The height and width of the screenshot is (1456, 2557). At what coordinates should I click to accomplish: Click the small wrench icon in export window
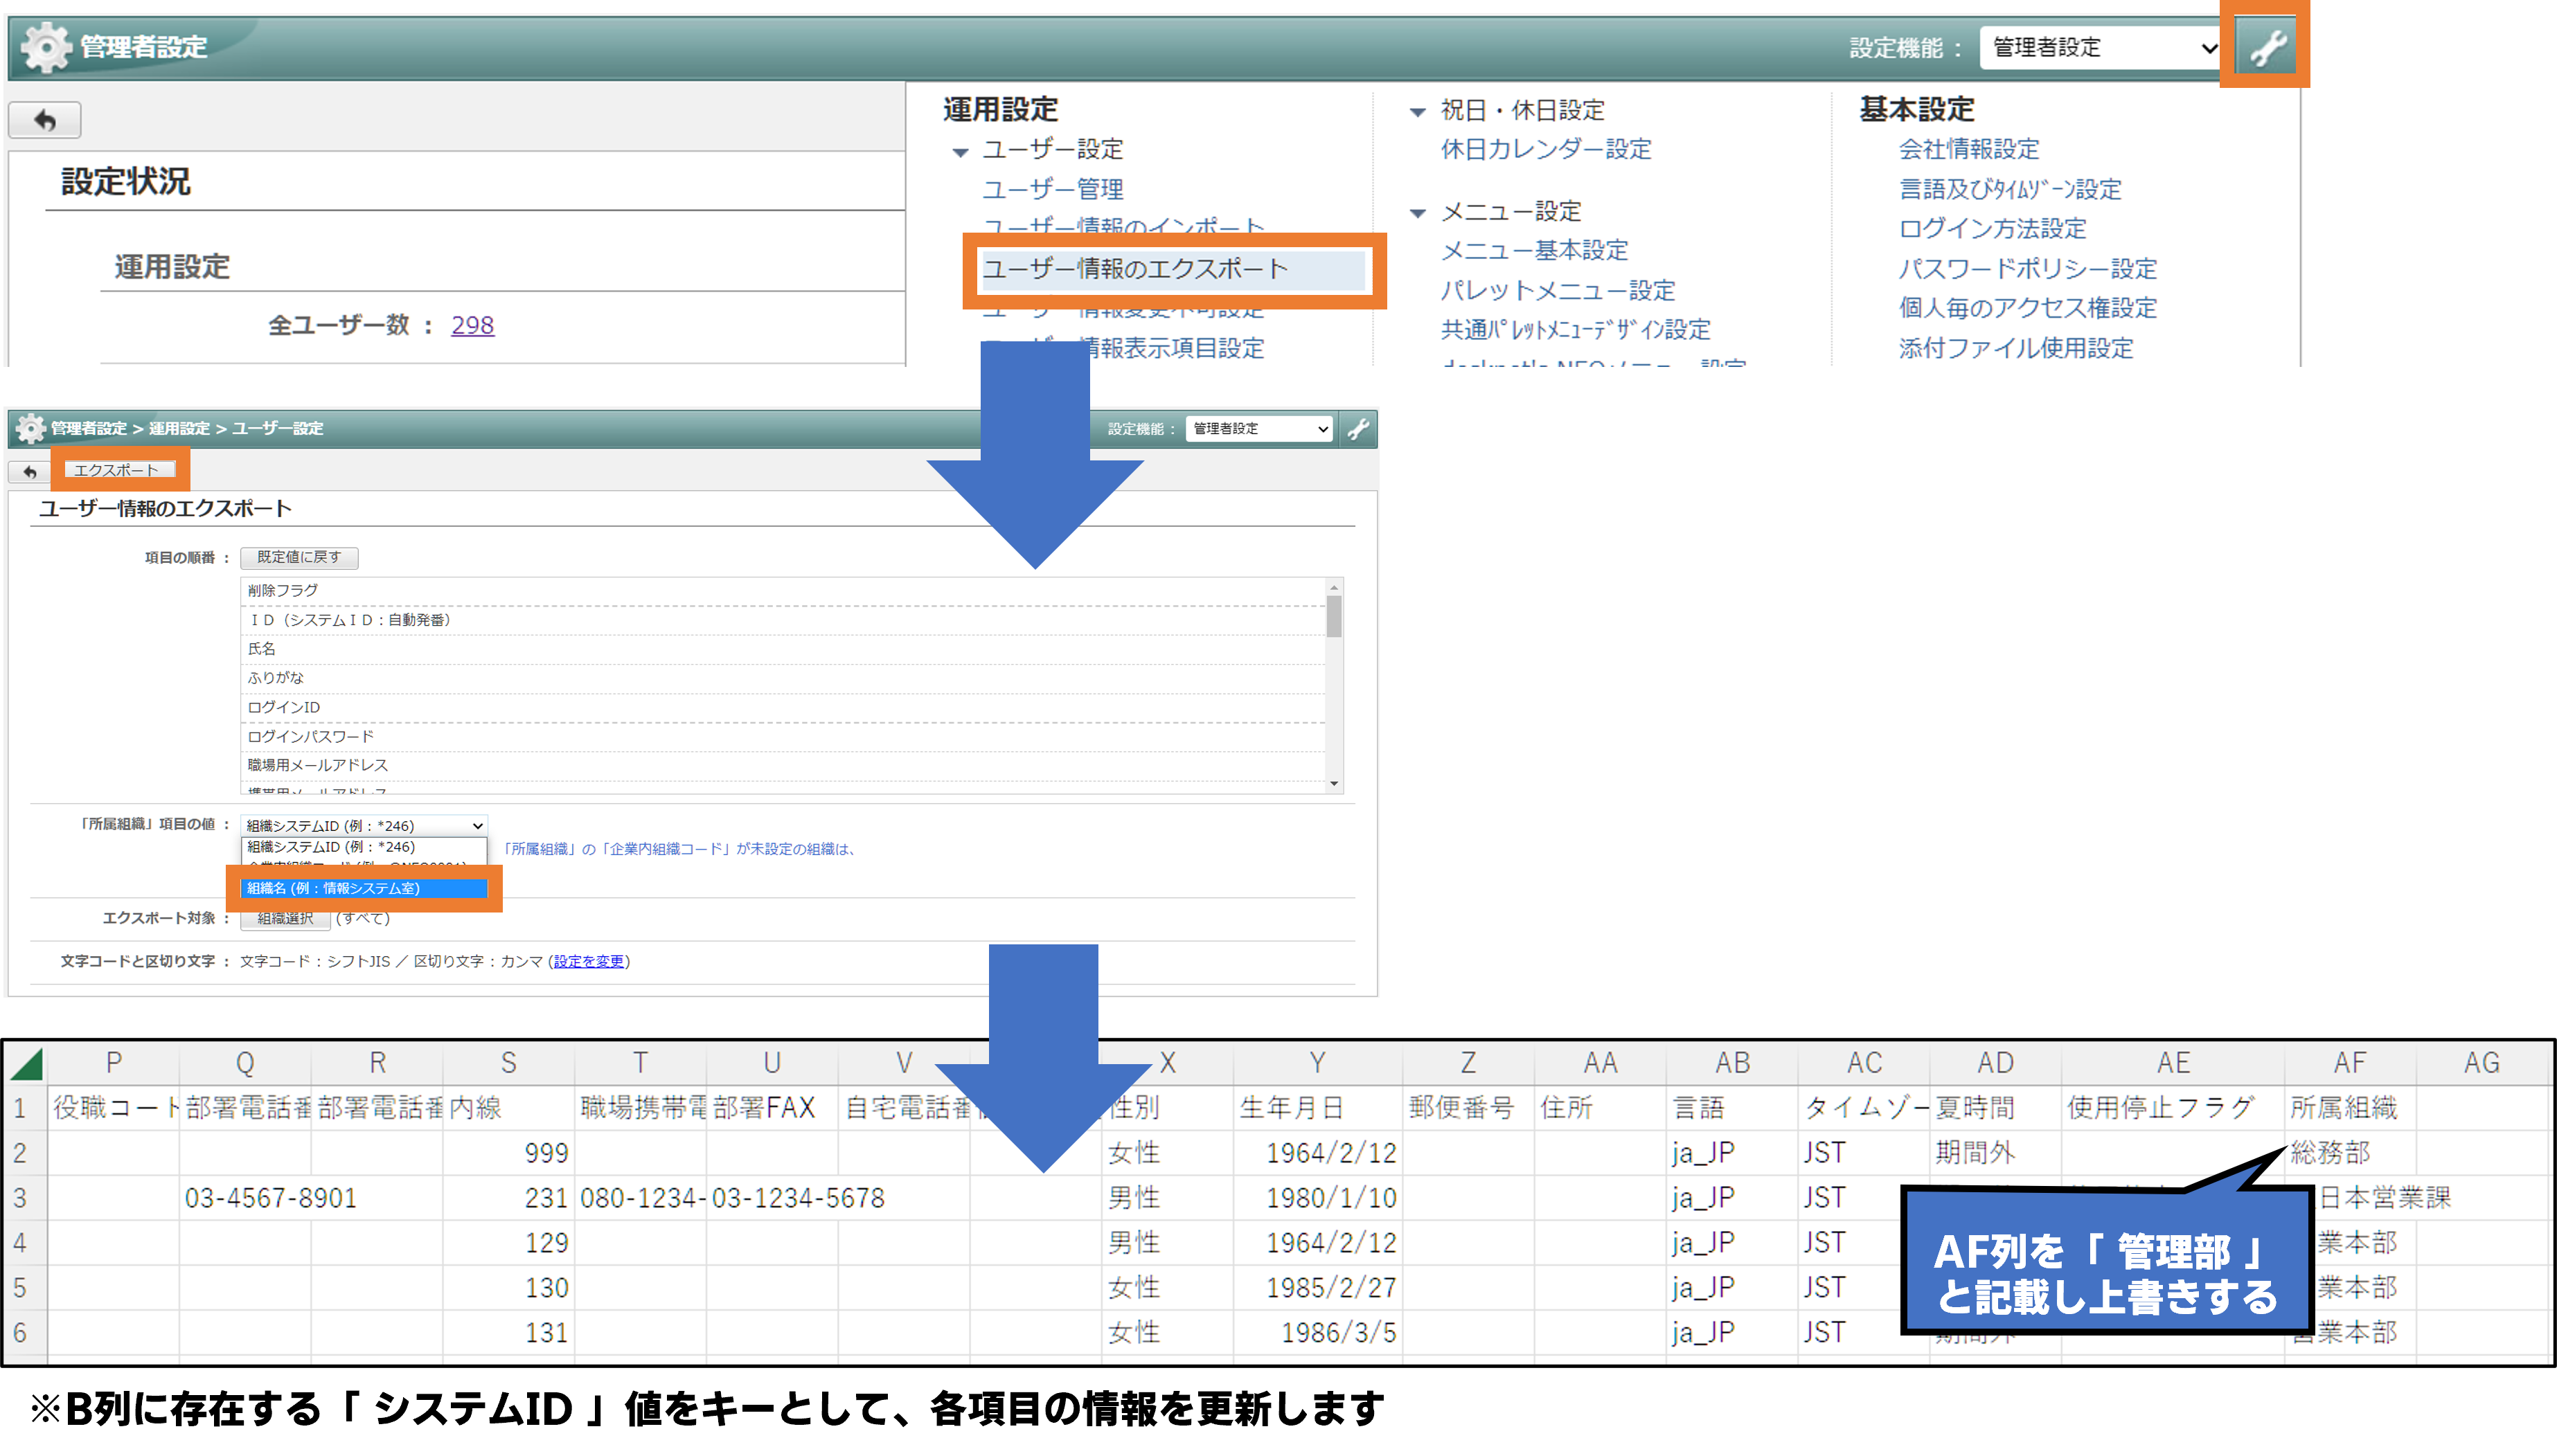(1358, 429)
